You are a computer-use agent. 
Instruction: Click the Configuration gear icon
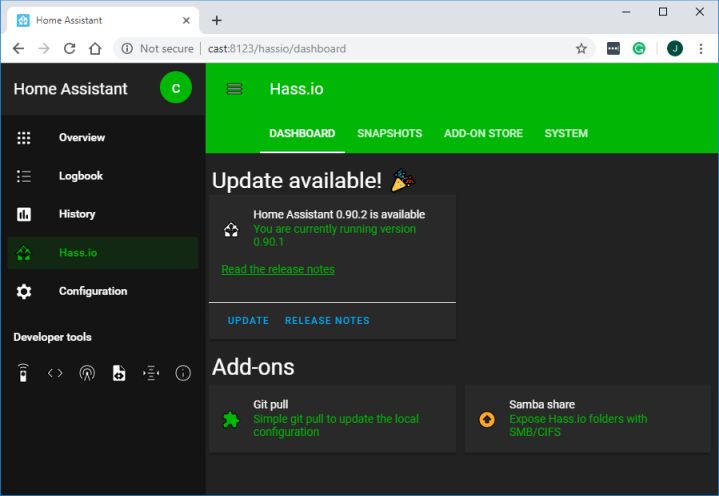24,291
